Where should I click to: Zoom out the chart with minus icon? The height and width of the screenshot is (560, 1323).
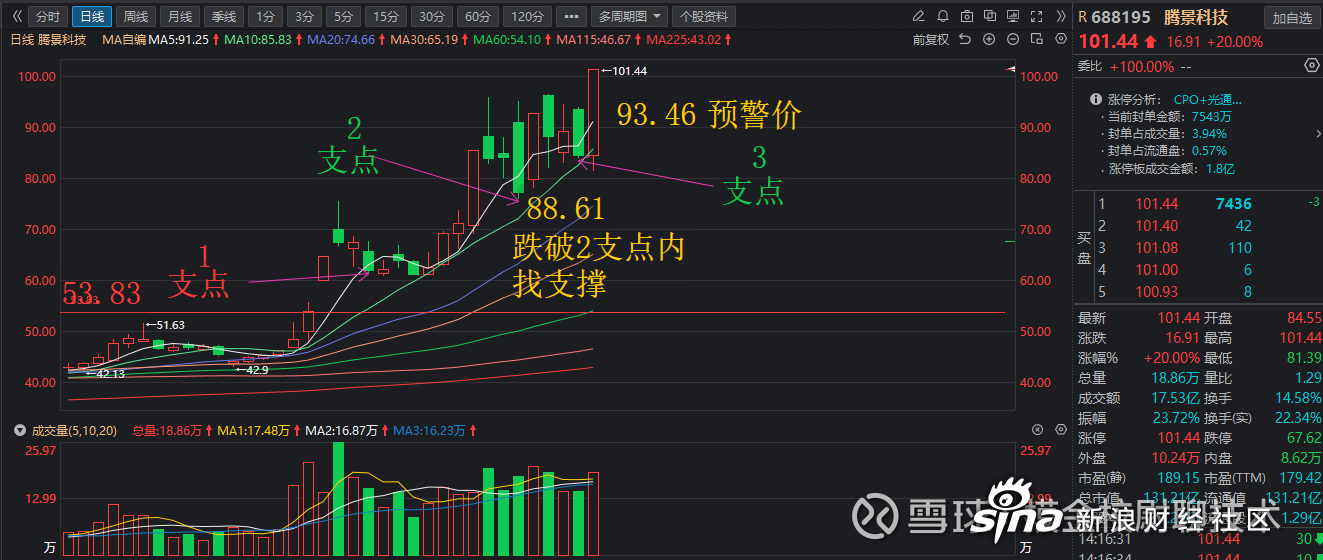(1012, 39)
